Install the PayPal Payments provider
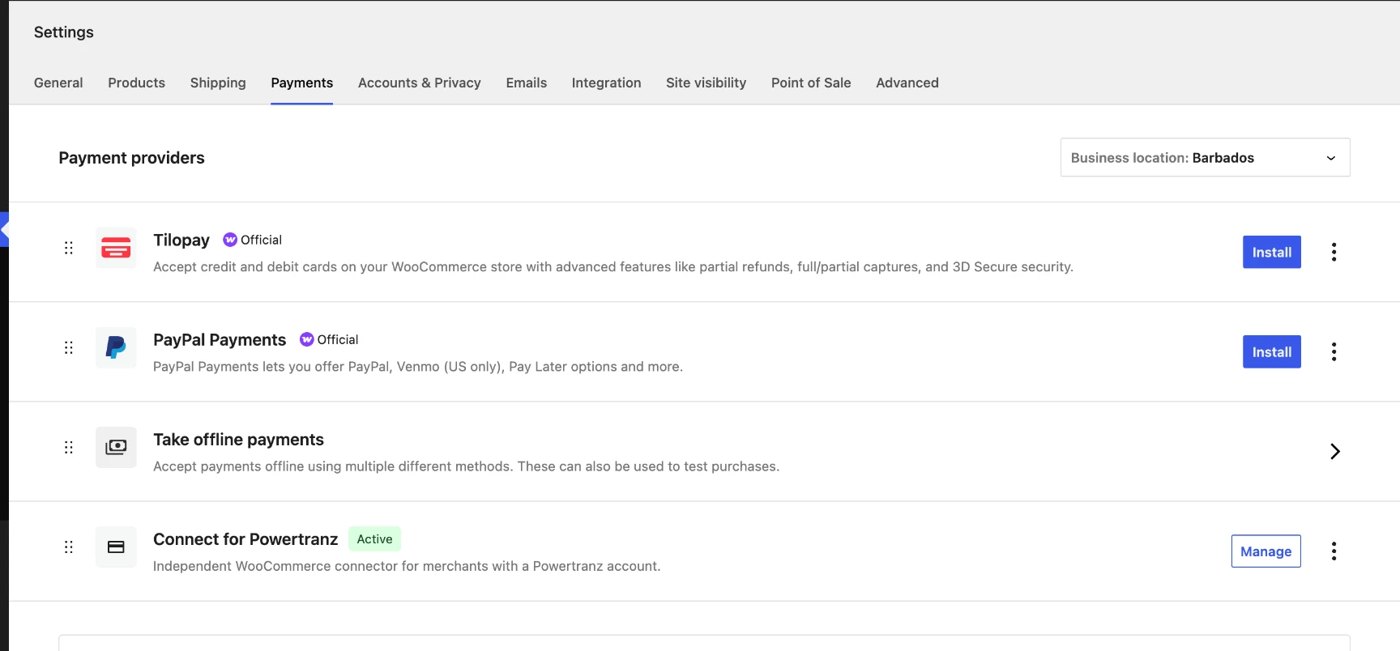Image resolution: width=1400 pixels, height=651 pixels. point(1272,352)
